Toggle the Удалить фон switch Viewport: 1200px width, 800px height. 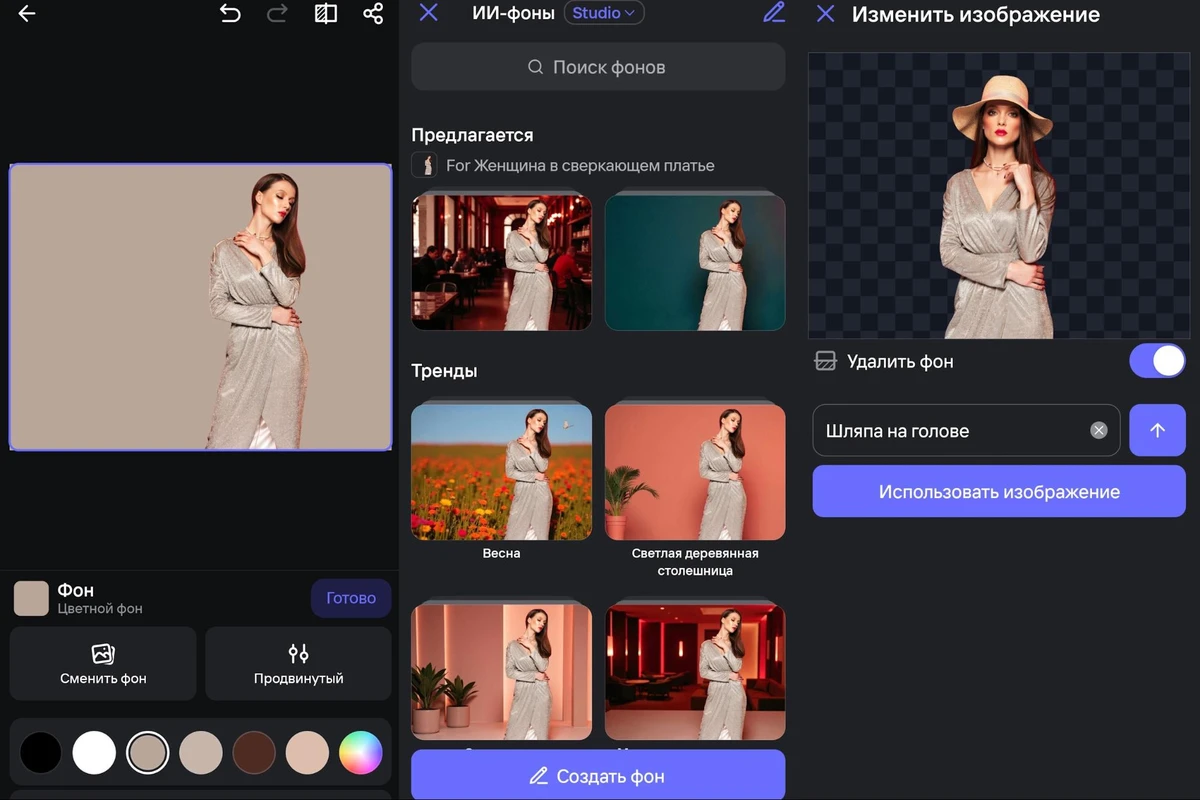point(1157,361)
